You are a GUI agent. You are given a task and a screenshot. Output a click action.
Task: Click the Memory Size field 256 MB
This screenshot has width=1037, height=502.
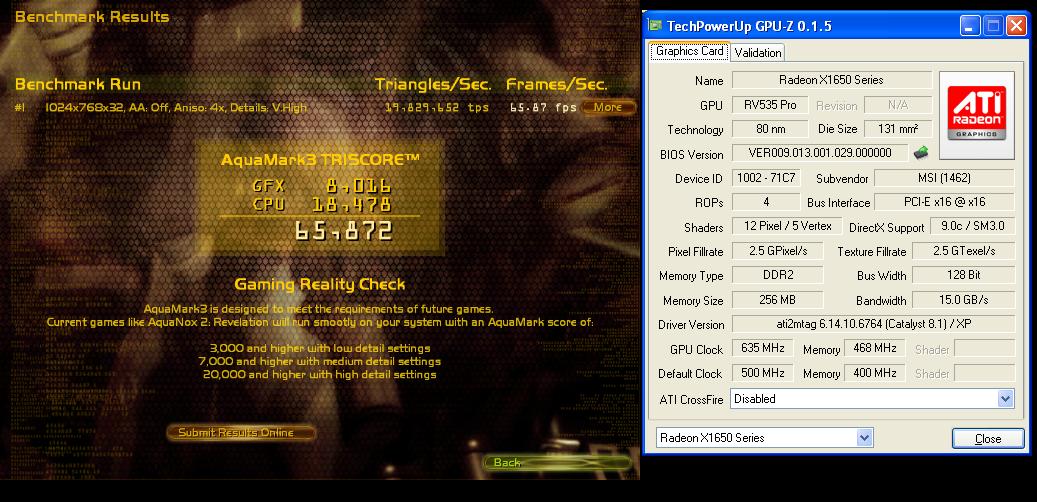pos(778,300)
